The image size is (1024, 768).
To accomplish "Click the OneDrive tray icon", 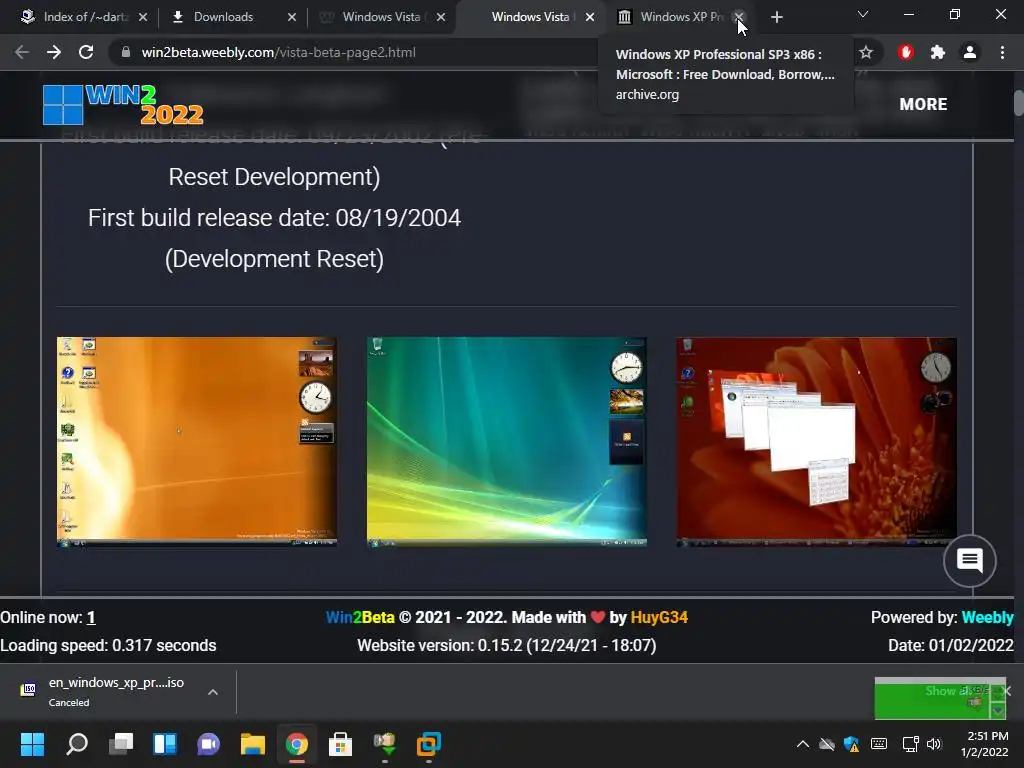I will (x=827, y=744).
